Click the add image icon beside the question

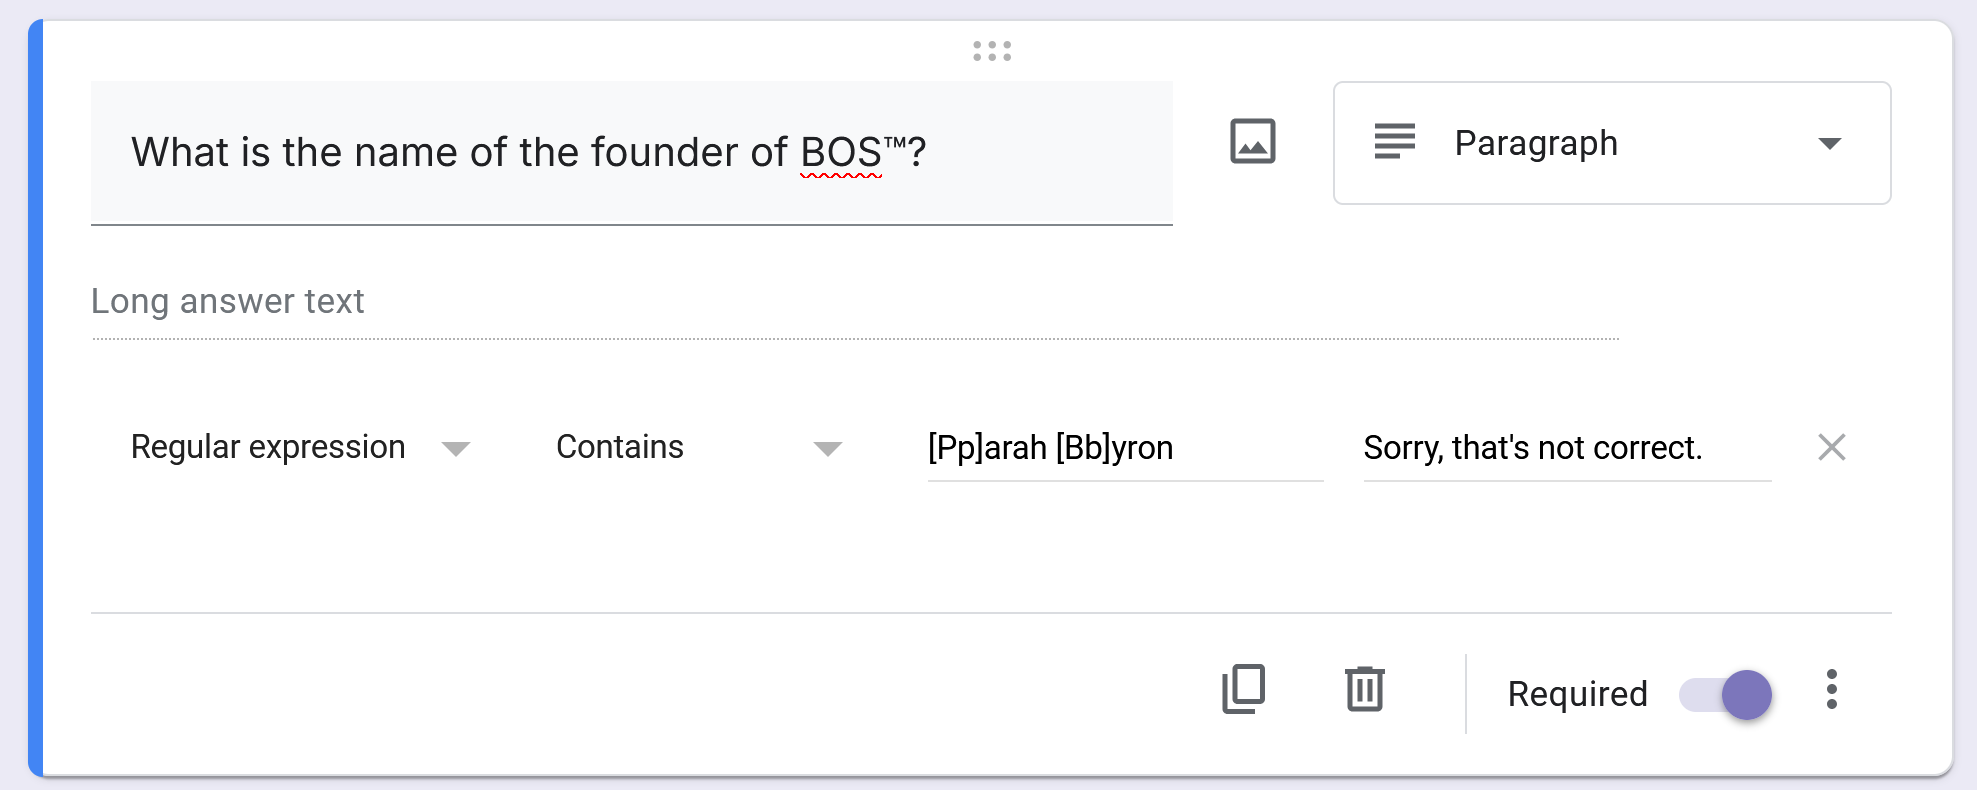tap(1252, 141)
